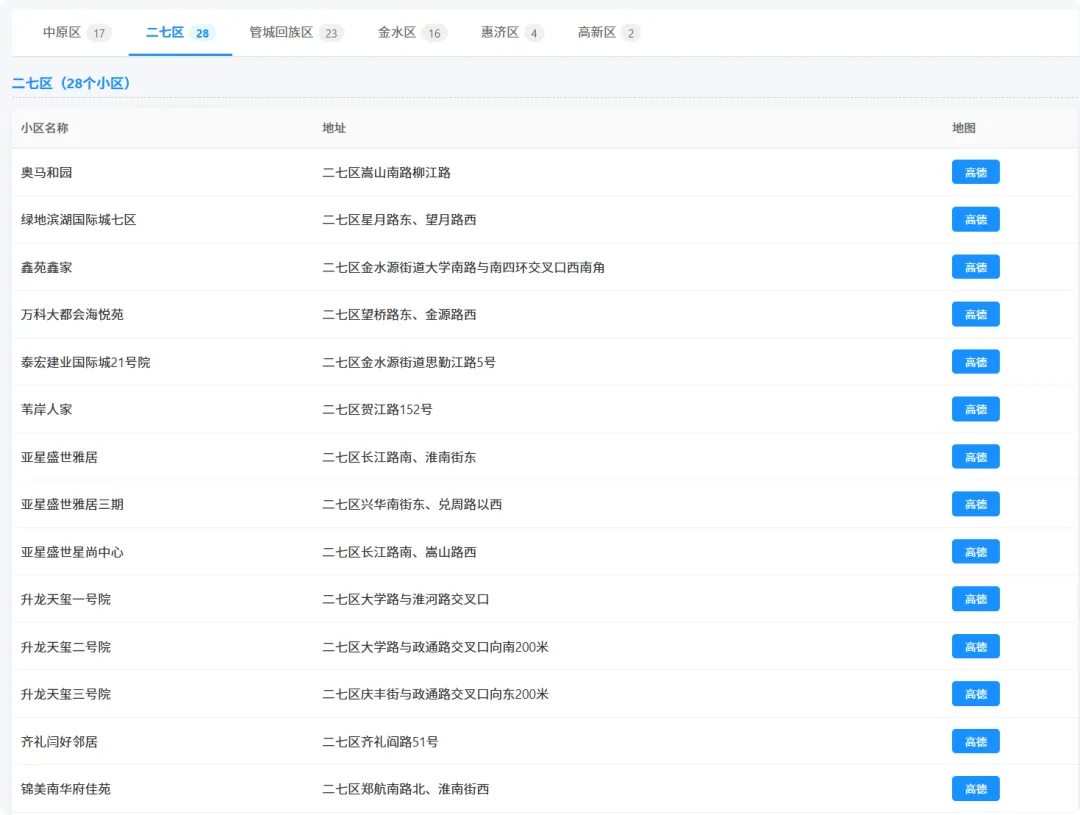
Task: Click the 小区名称 column header
Action: (45, 127)
